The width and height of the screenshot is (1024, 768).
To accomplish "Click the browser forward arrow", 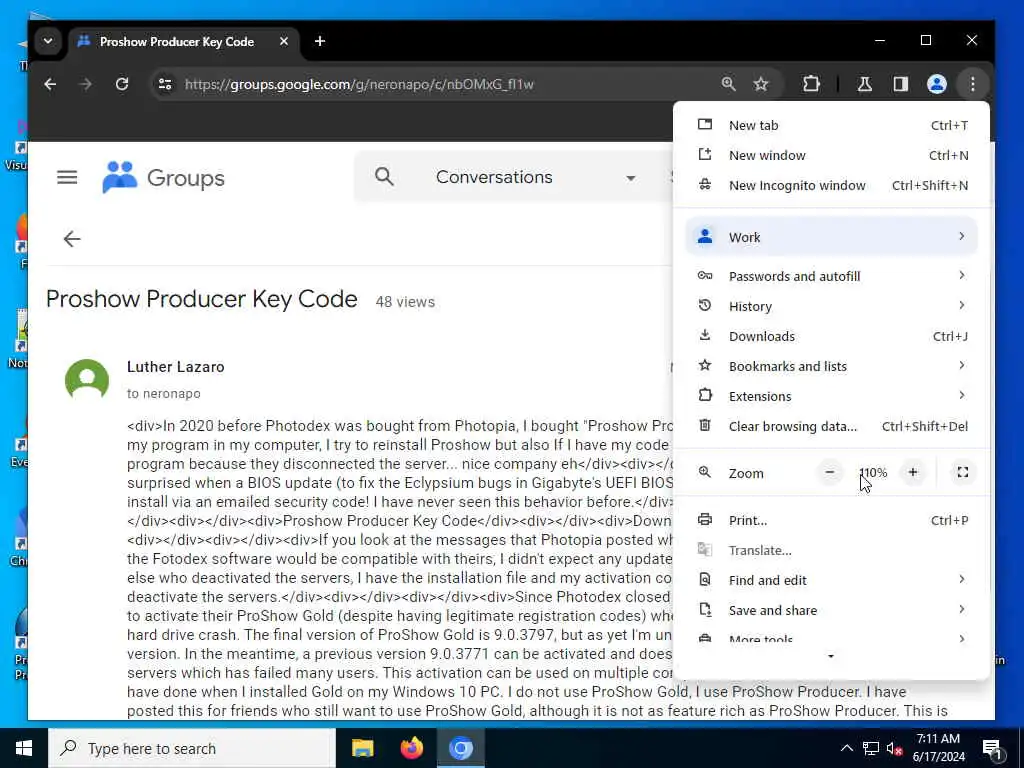I will coord(86,84).
